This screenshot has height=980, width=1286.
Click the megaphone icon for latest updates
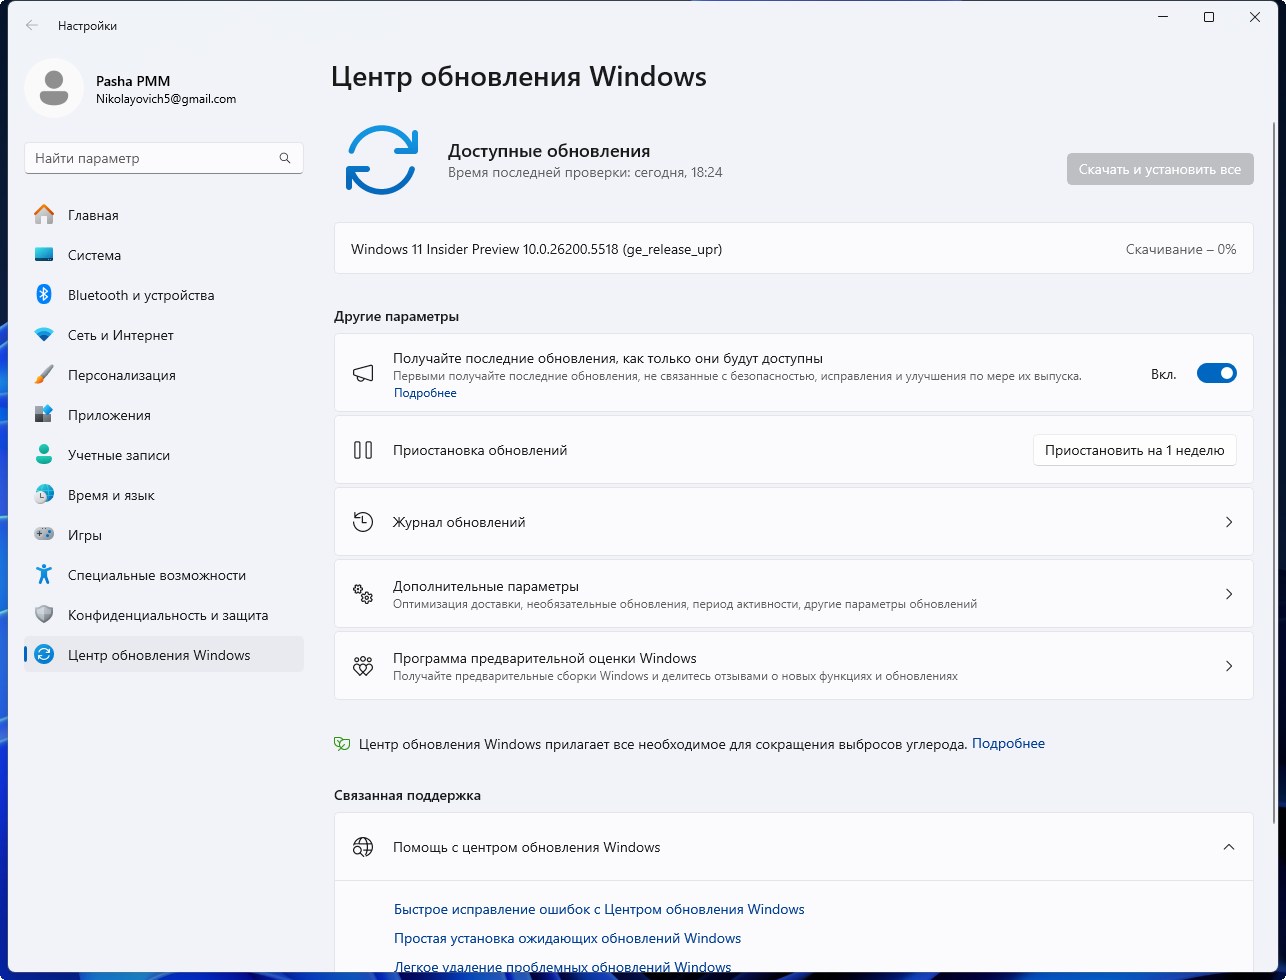coord(363,374)
